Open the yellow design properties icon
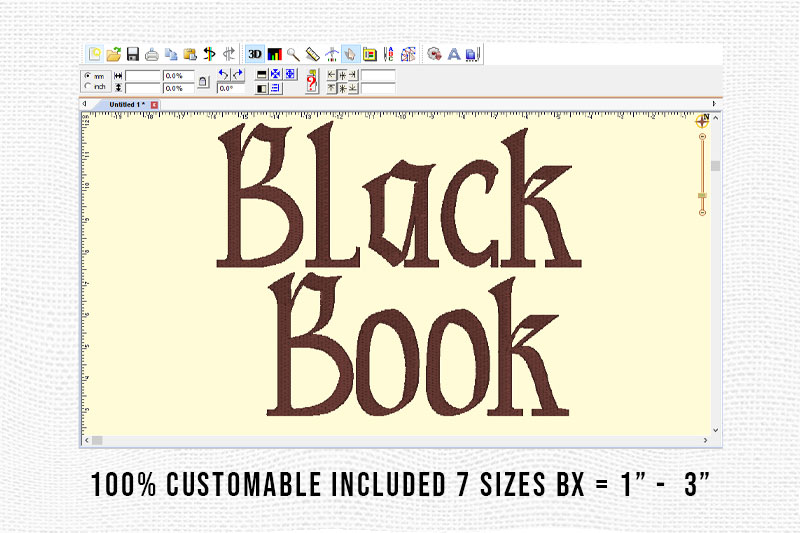800x533 pixels. point(370,54)
